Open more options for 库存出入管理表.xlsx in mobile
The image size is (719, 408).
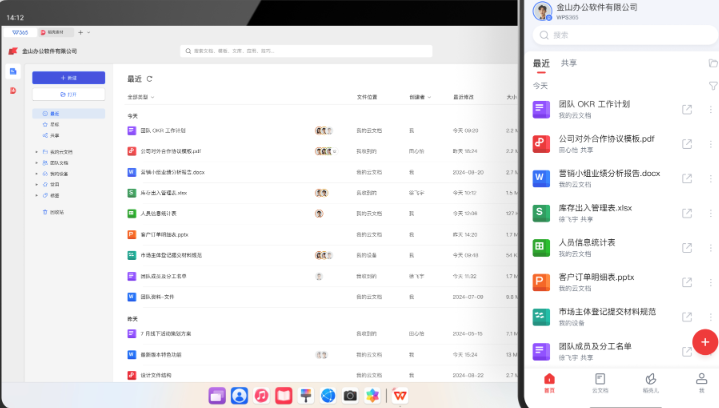pyautogui.click(x=710, y=213)
